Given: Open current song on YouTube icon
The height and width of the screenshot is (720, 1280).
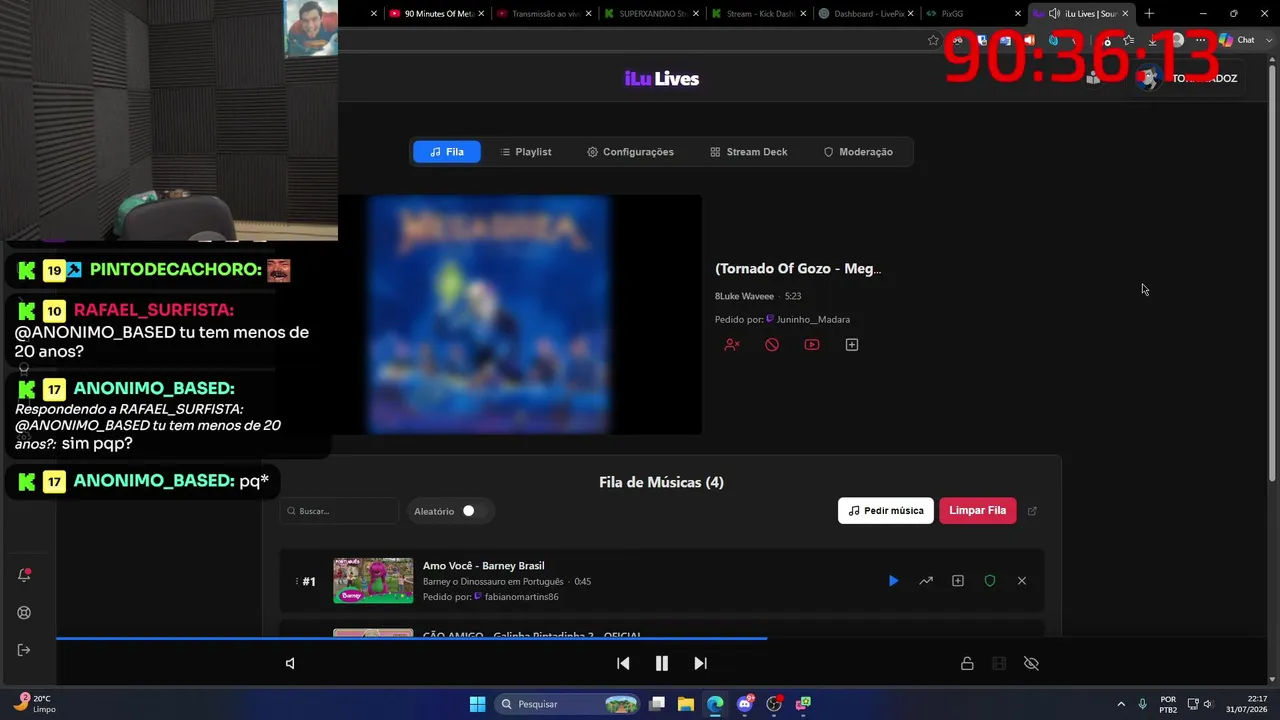Looking at the screenshot, I should click(x=812, y=345).
